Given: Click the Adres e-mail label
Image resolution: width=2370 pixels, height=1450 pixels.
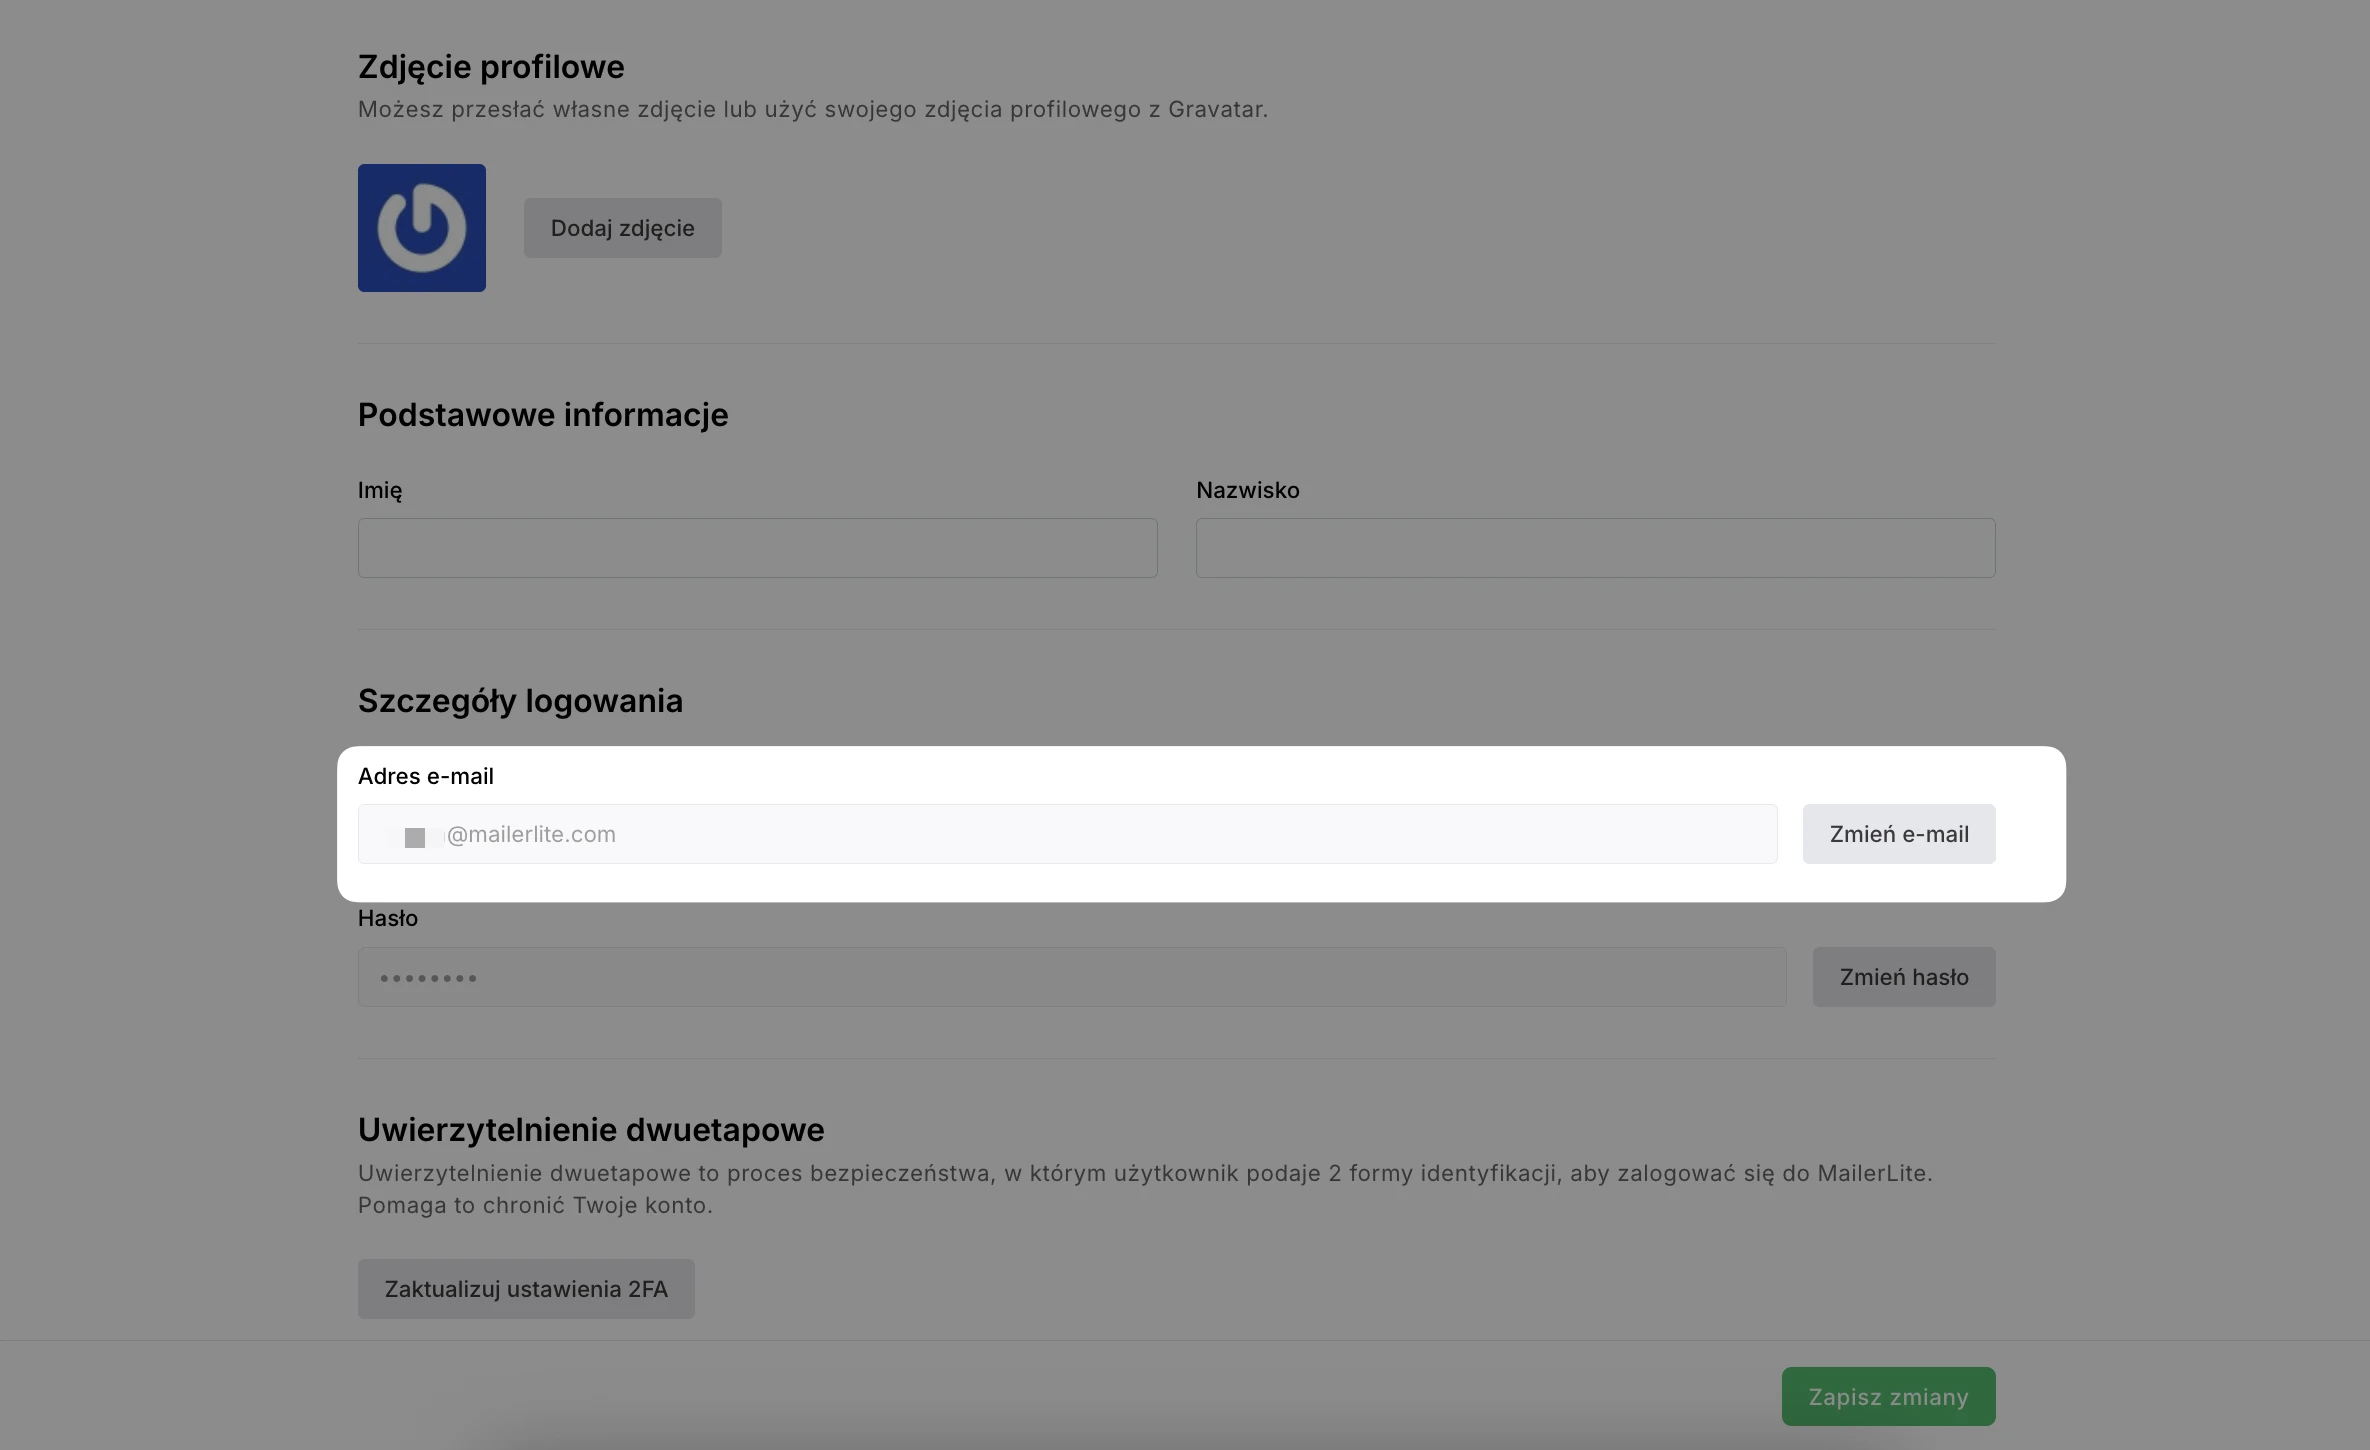Looking at the screenshot, I should [425, 776].
